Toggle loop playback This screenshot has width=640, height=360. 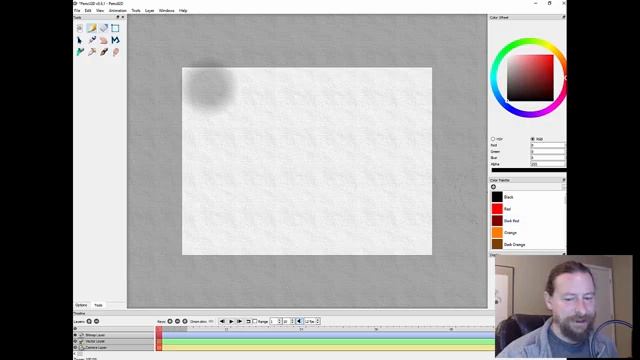pos(248,321)
